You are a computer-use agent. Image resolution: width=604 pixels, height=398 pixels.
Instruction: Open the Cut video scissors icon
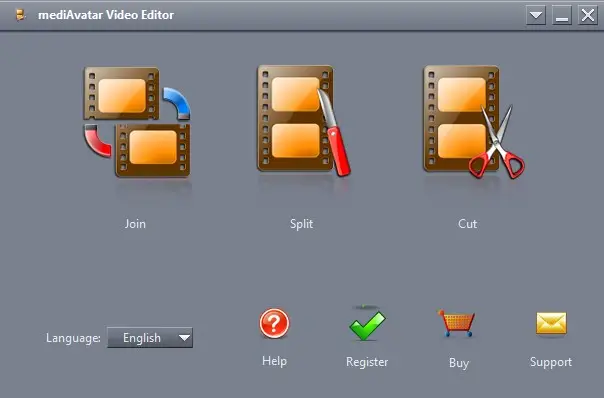473,122
